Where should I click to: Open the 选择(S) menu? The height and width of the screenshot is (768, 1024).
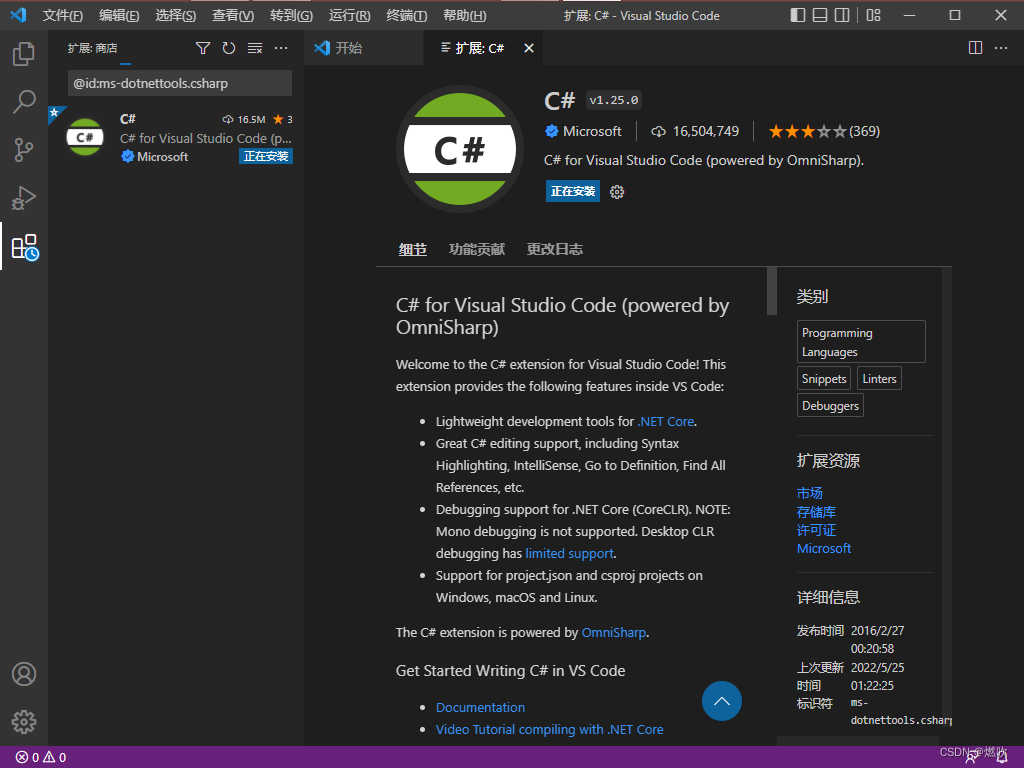pyautogui.click(x=176, y=15)
